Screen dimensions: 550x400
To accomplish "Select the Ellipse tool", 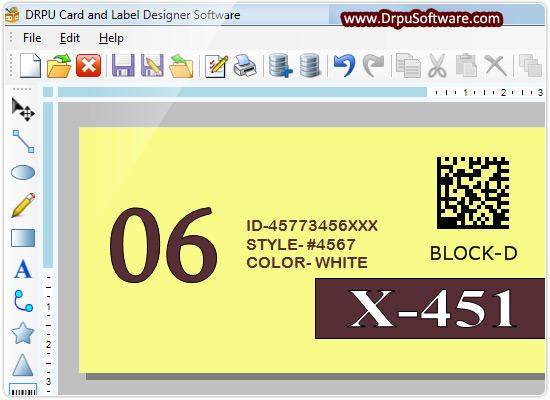I will pos(23,173).
